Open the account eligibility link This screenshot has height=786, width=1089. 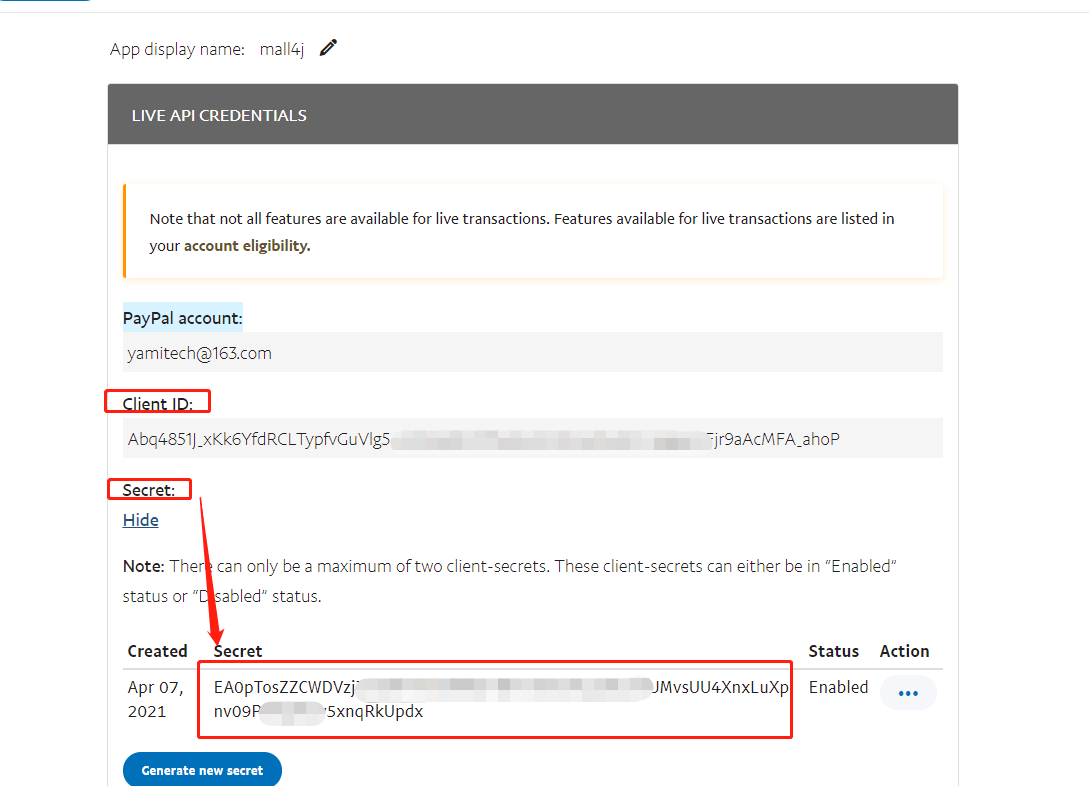[x=247, y=246]
